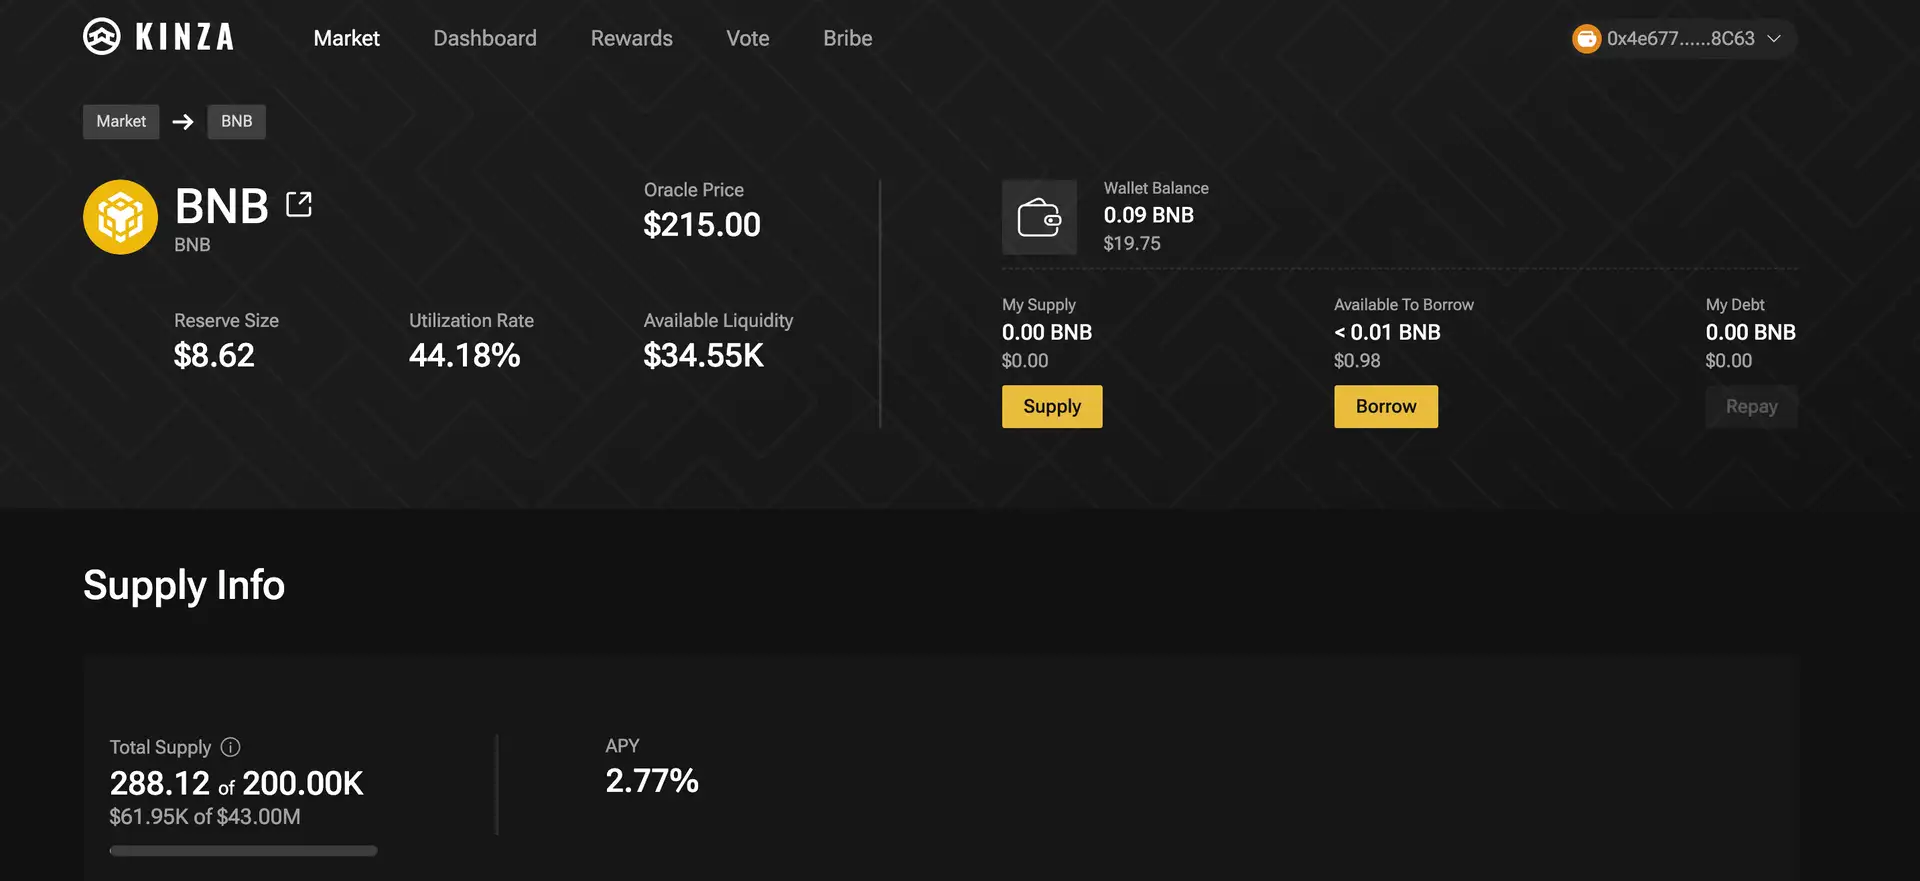Viewport: 1920px width, 881px height.
Task: Open the BNB external link icon
Action: [x=299, y=204]
